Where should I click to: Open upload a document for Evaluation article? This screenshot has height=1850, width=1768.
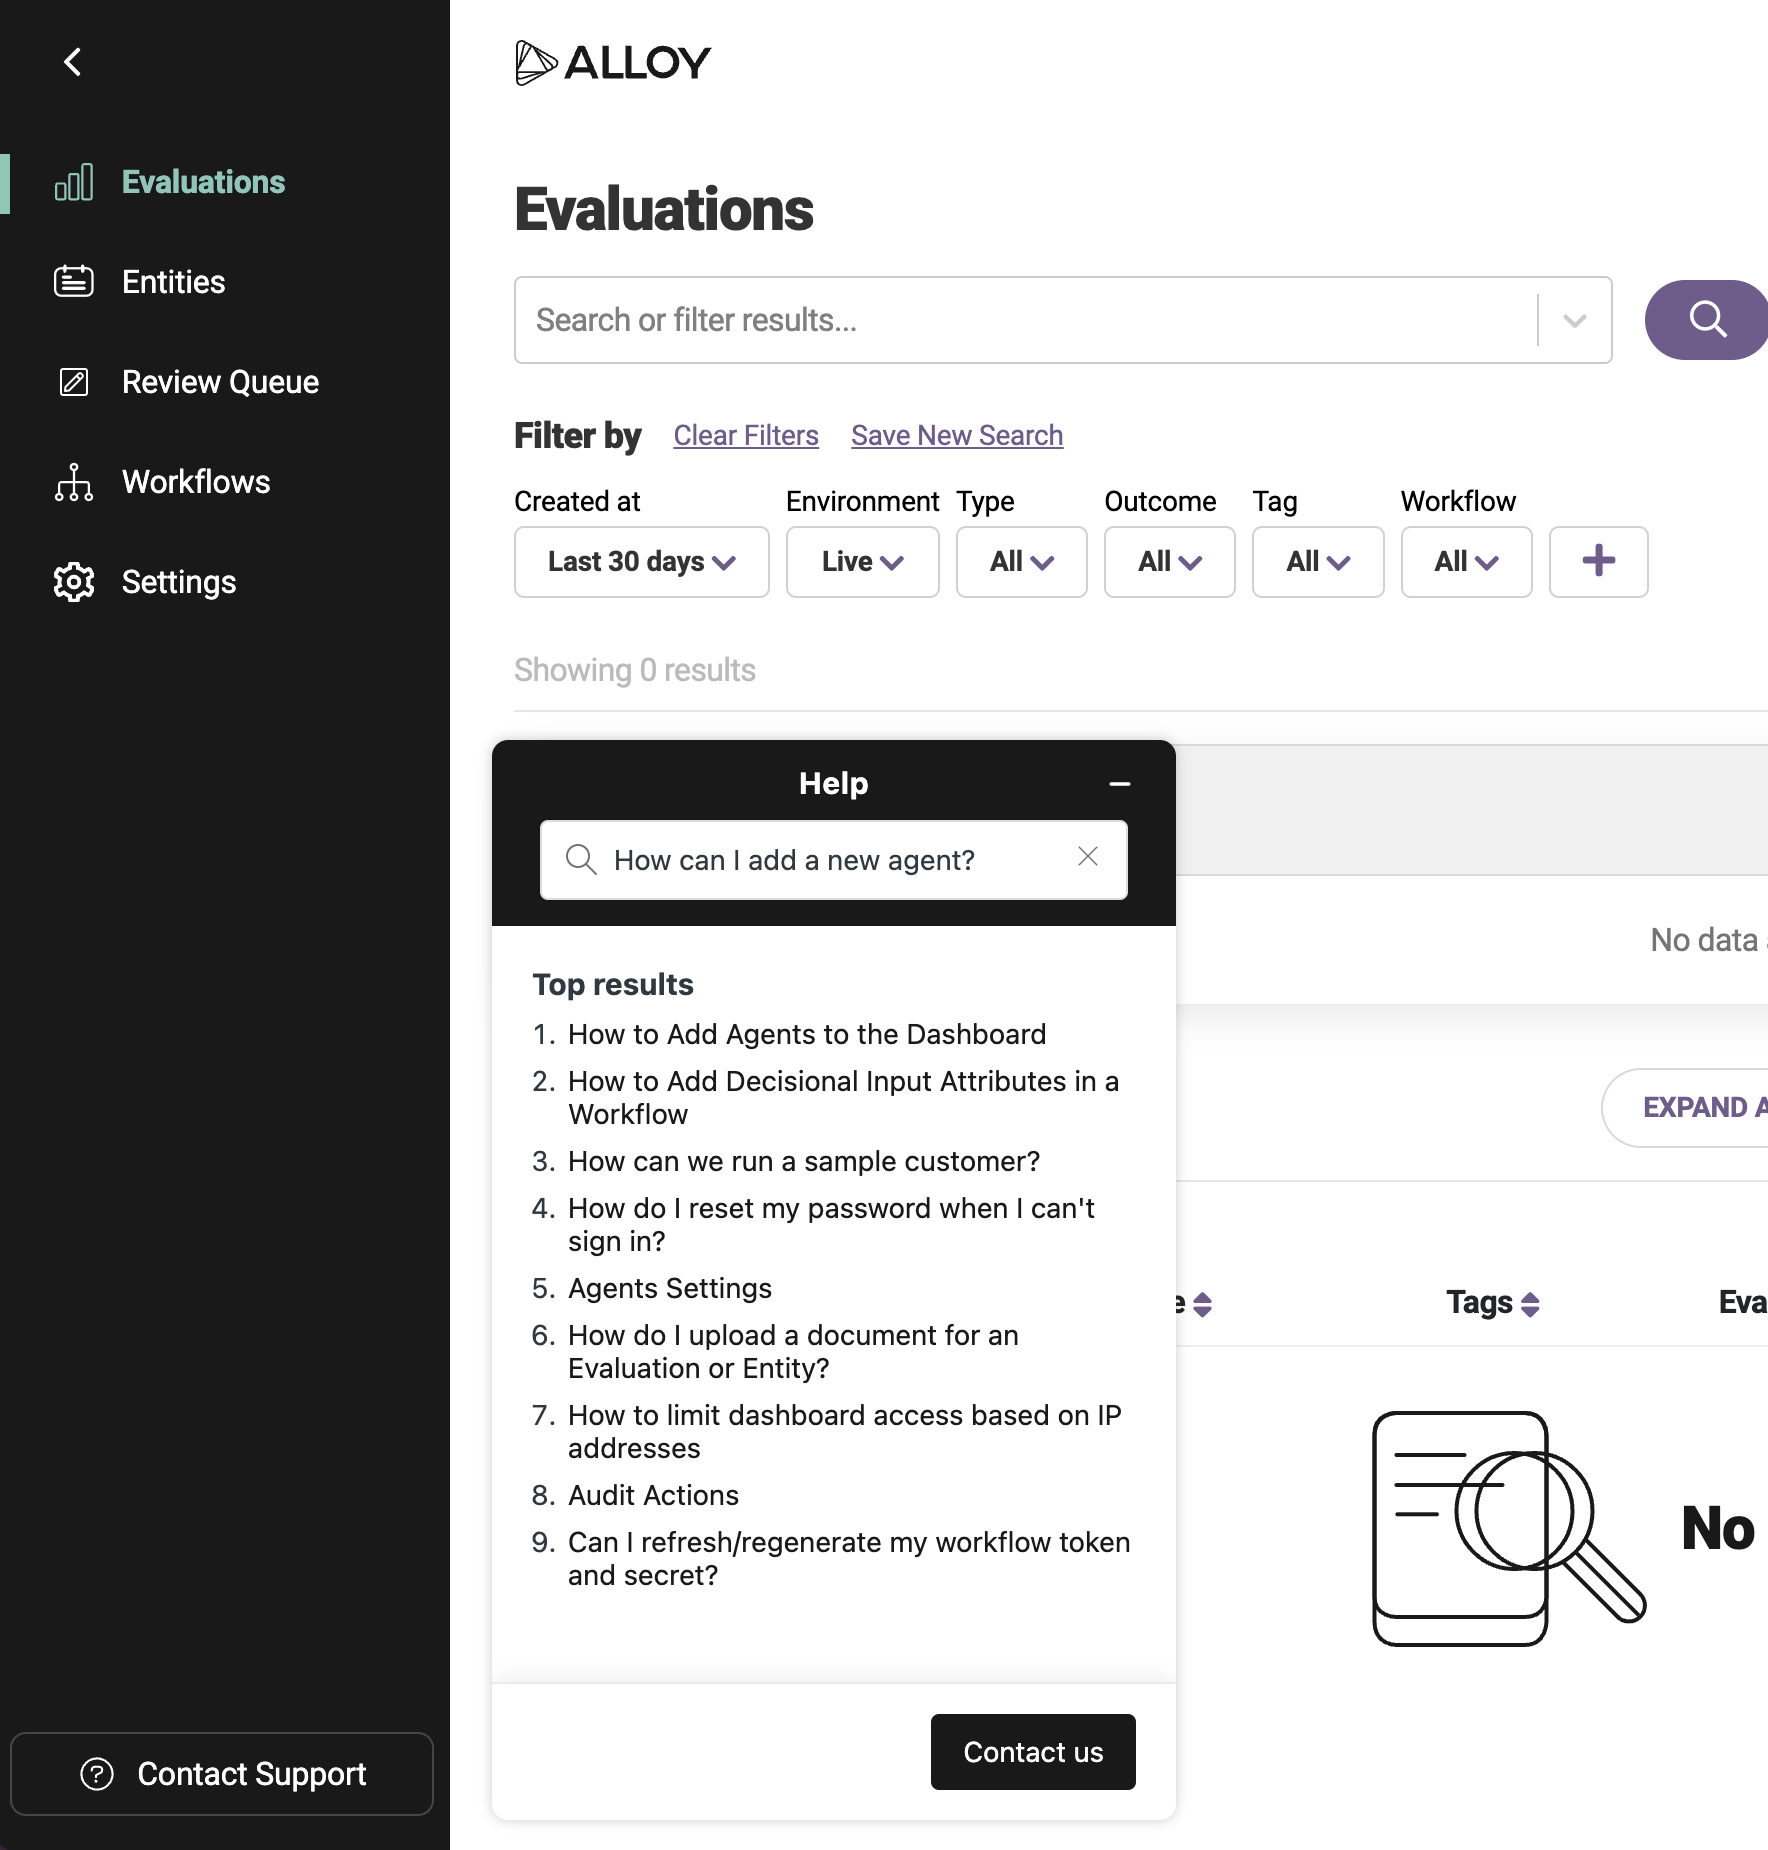[x=793, y=1351]
